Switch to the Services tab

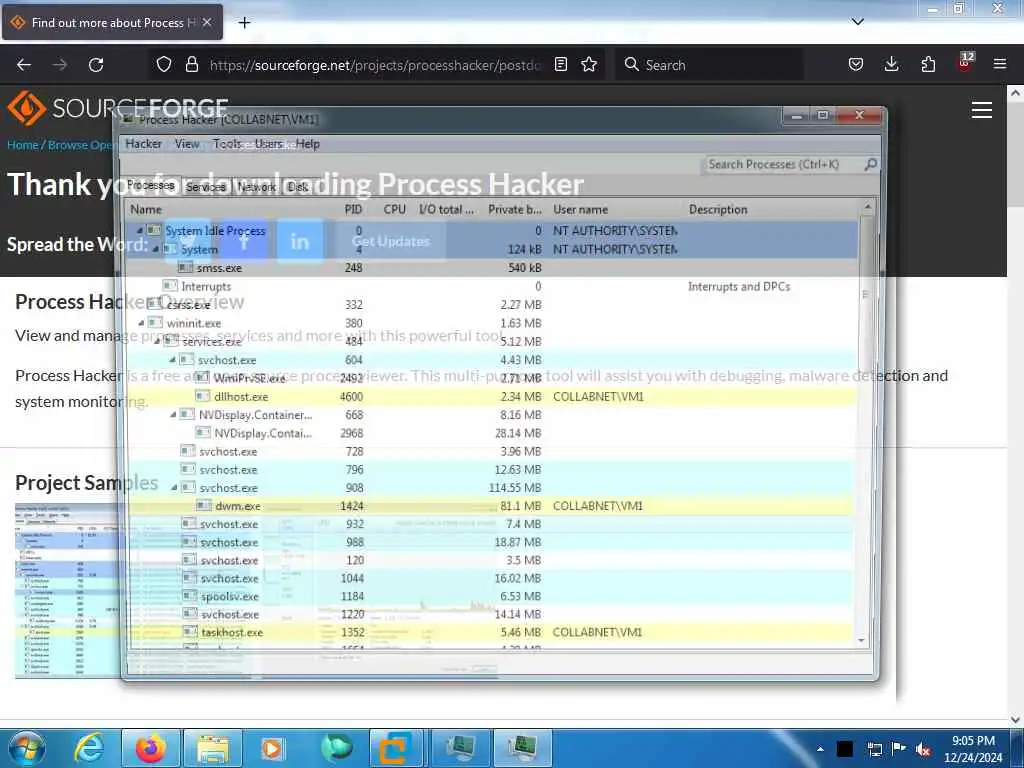coord(206,187)
